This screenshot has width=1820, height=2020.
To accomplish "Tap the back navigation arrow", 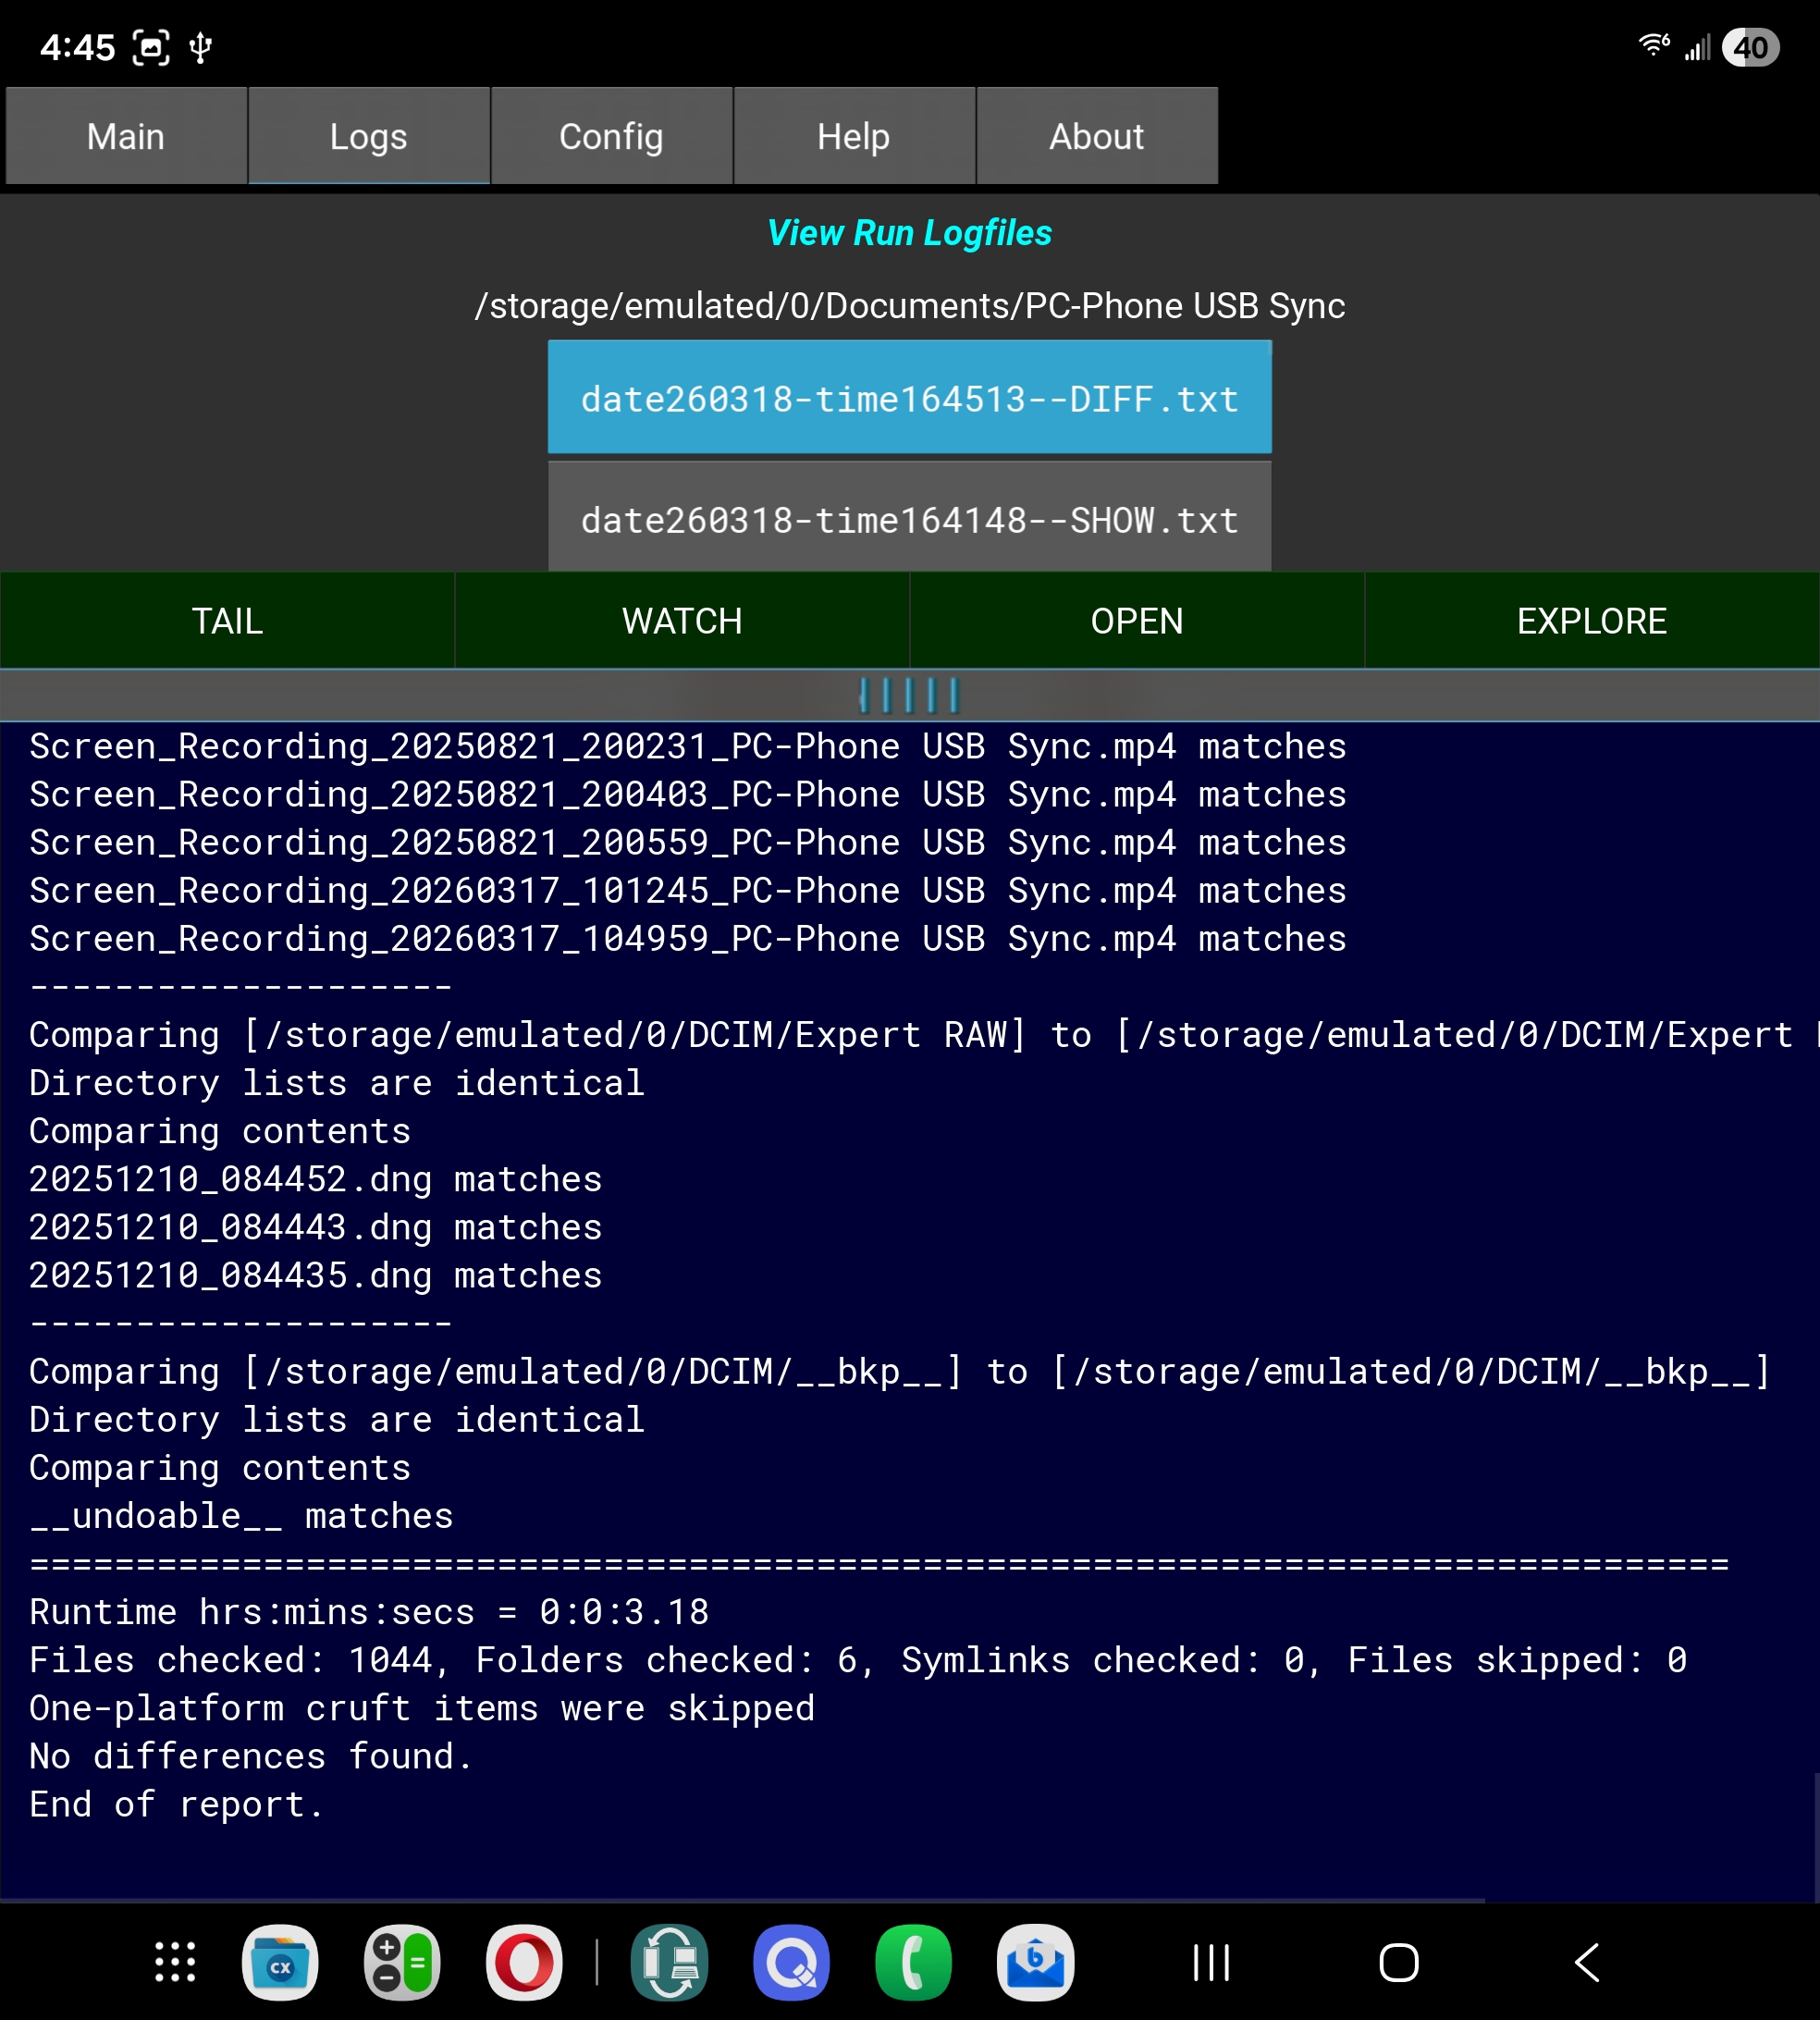I will coord(1587,1962).
